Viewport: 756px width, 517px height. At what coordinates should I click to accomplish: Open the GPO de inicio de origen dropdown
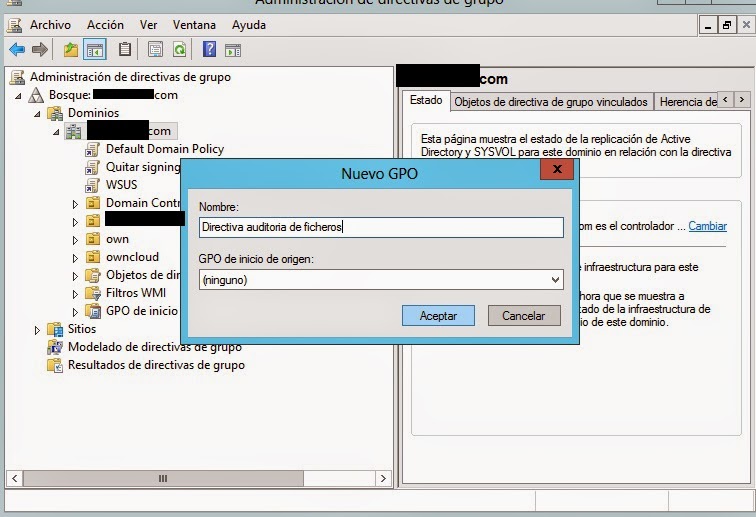(555, 280)
